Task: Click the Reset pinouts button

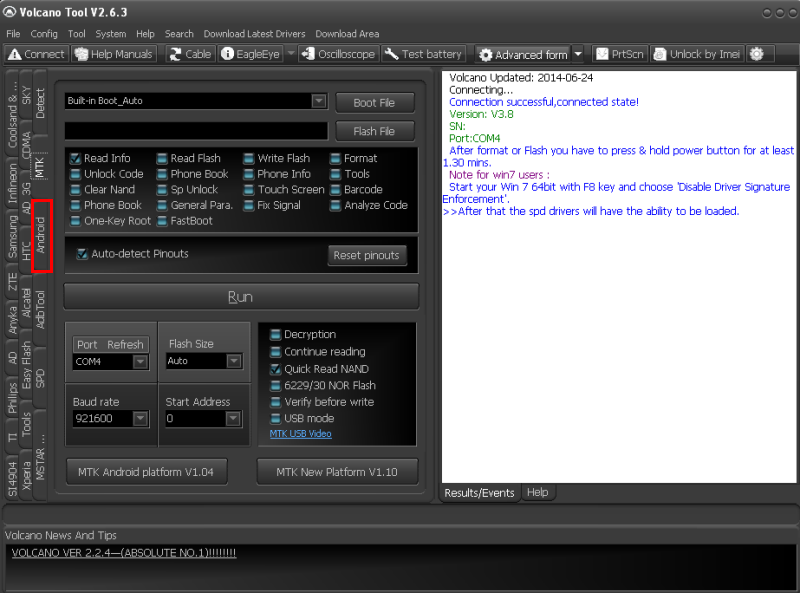Action: tap(366, 255)
